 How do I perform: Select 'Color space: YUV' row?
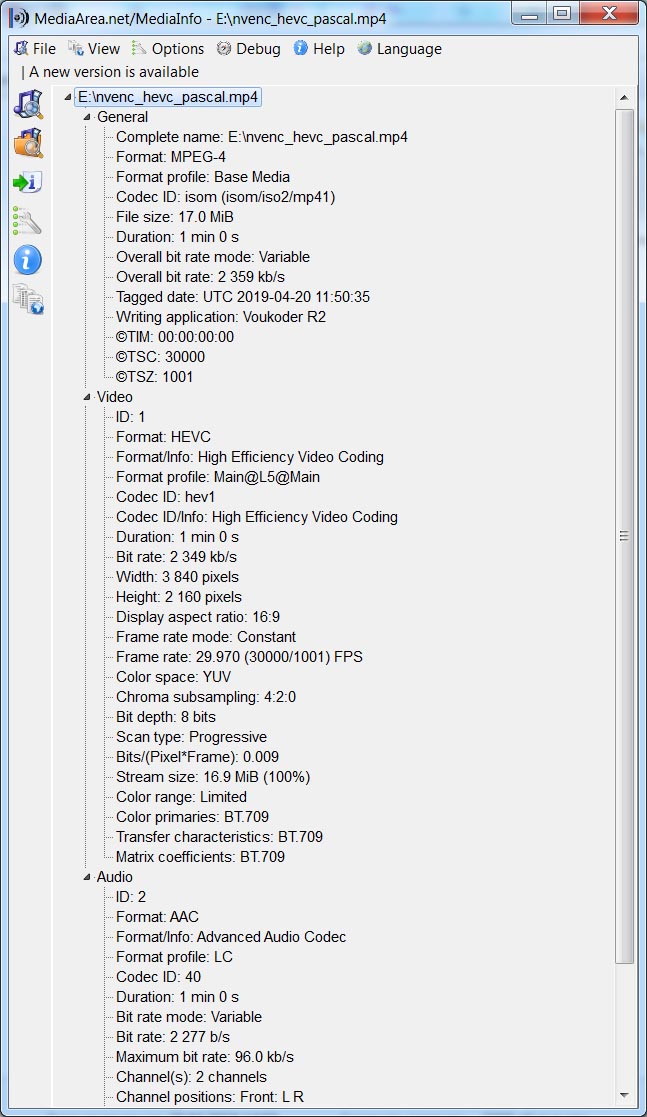click(173, 677)
